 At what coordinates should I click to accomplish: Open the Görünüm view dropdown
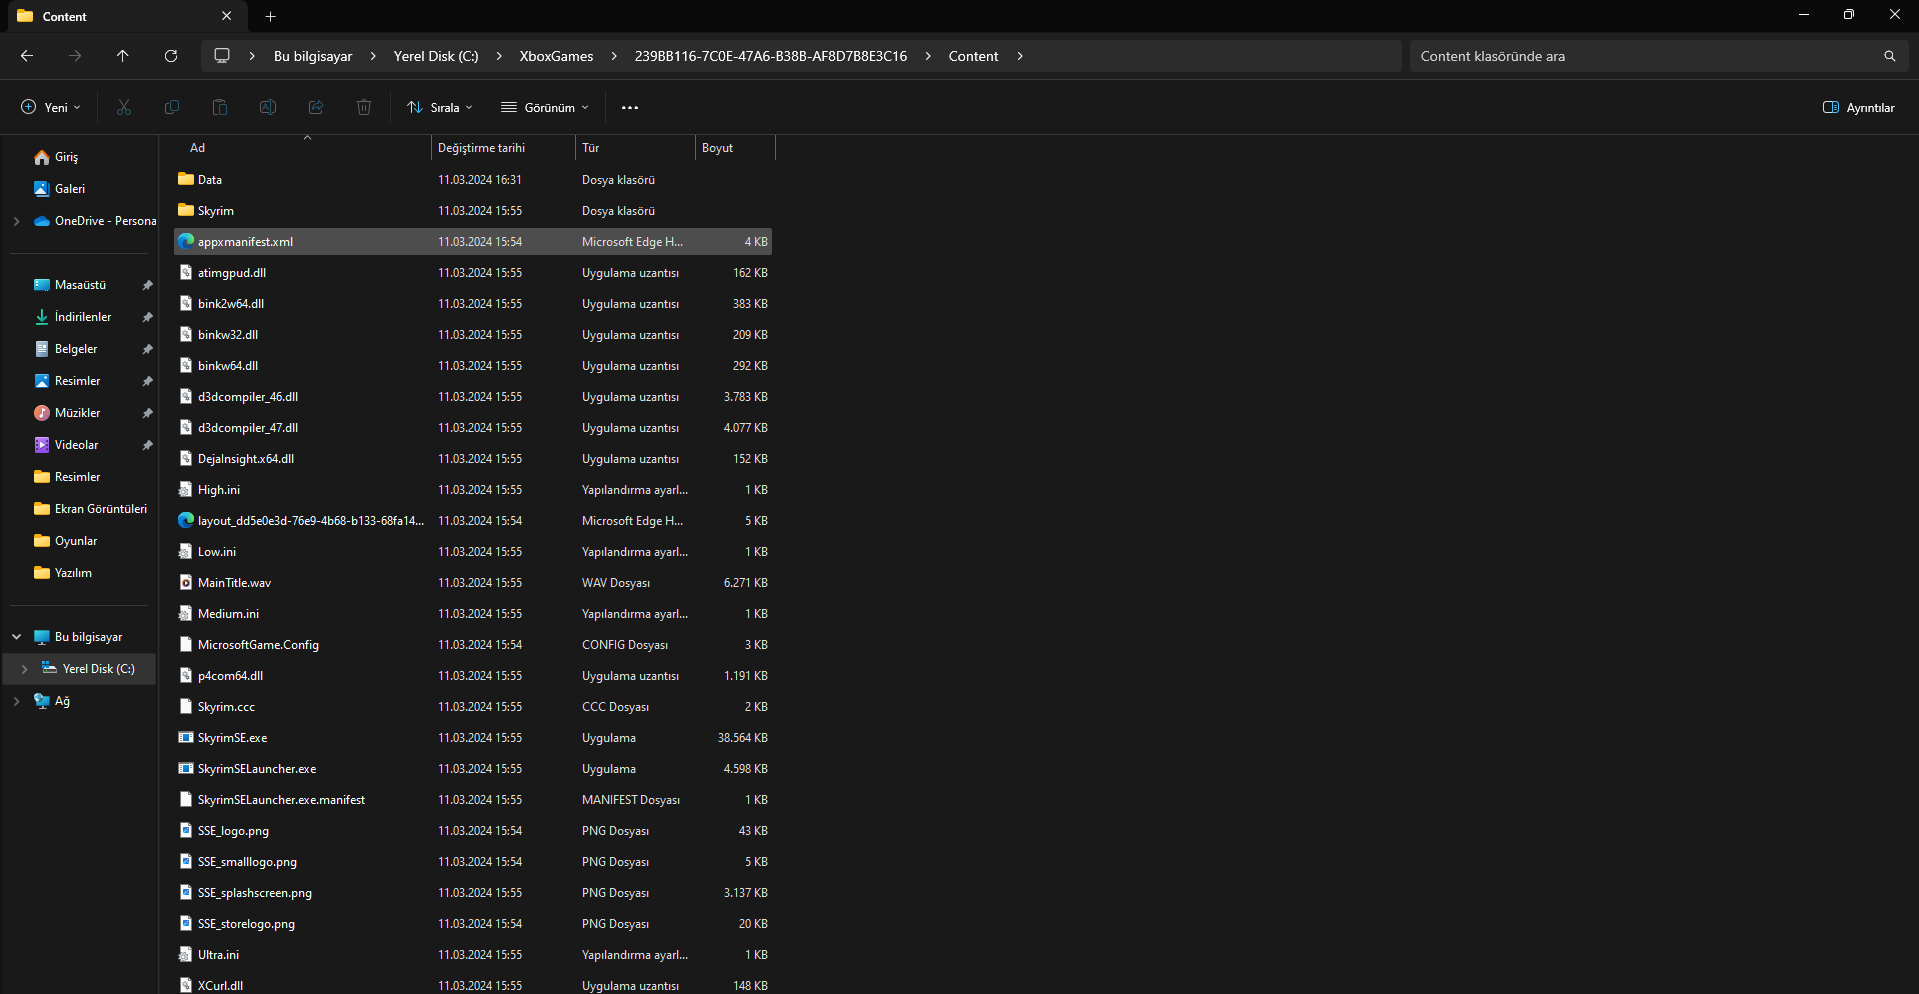(545, 107)
